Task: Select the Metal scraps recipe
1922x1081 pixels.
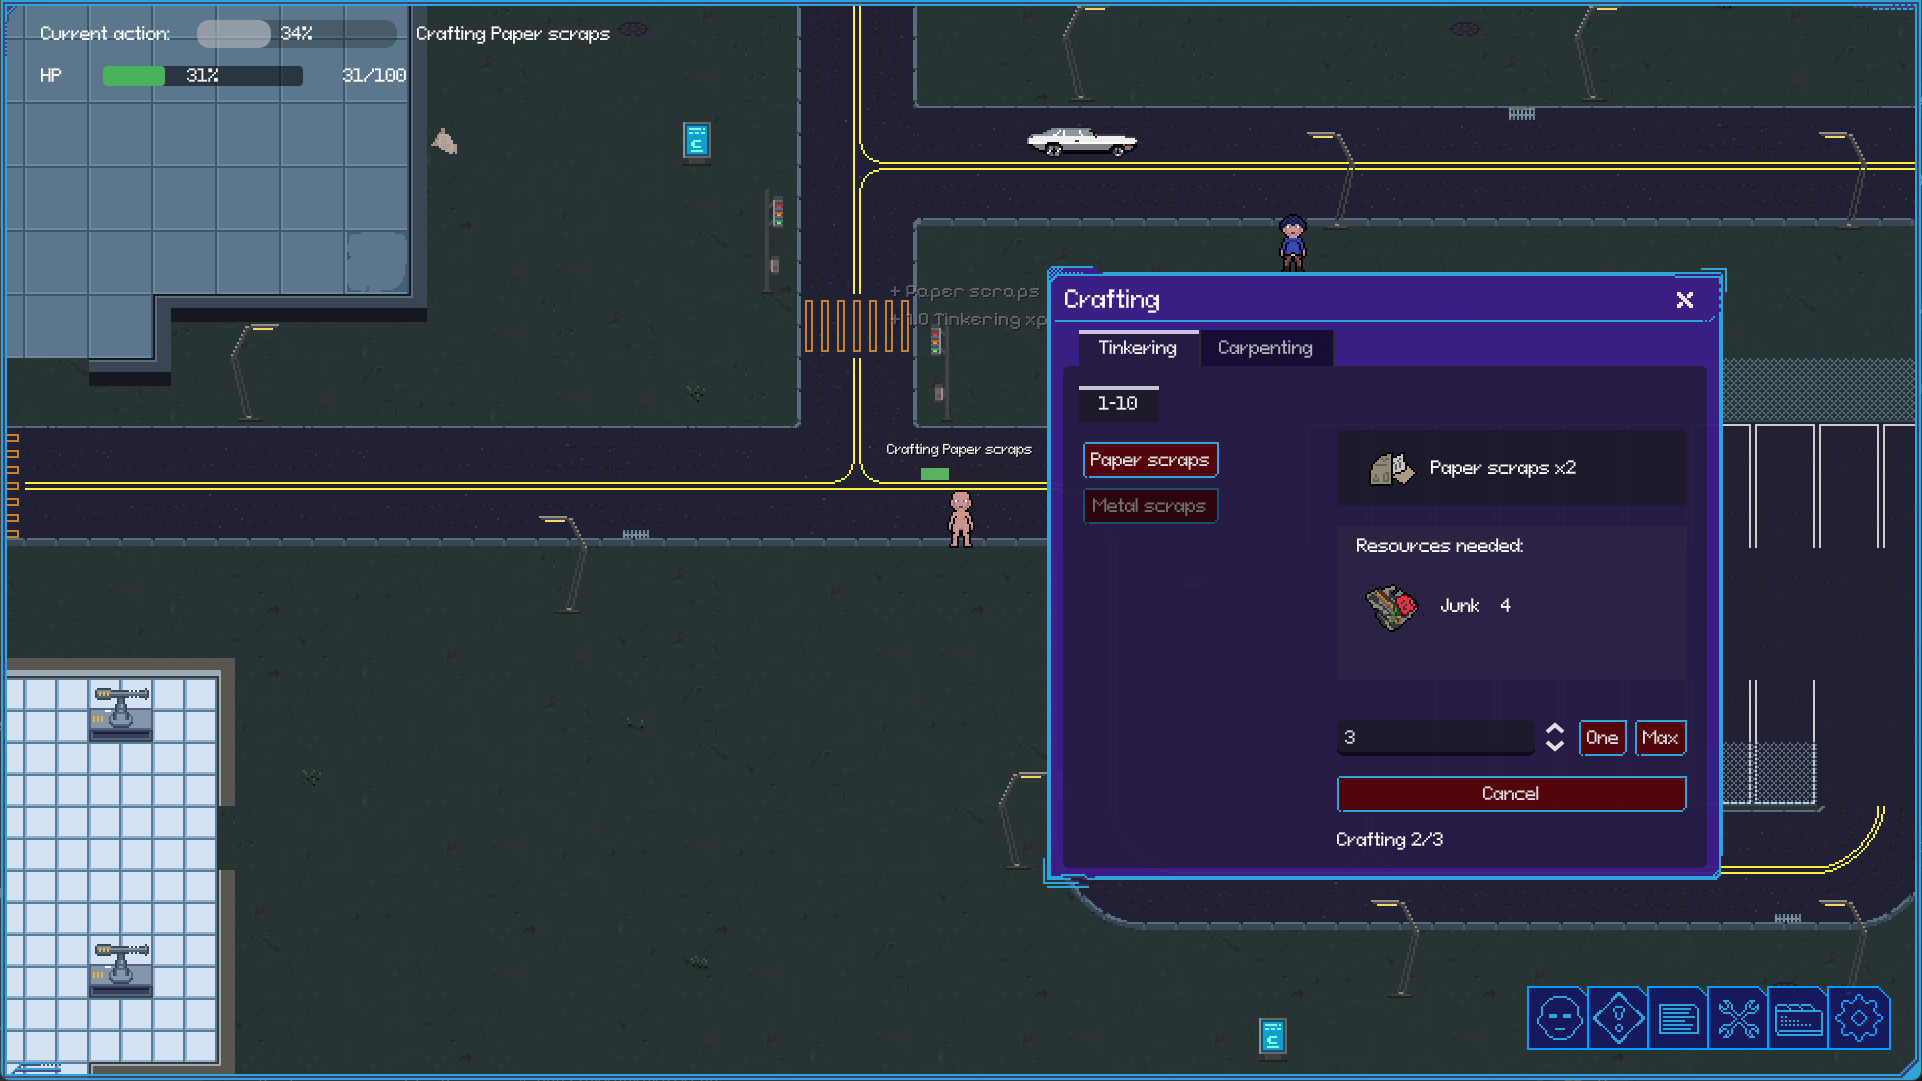Action: coord(1150,506)
